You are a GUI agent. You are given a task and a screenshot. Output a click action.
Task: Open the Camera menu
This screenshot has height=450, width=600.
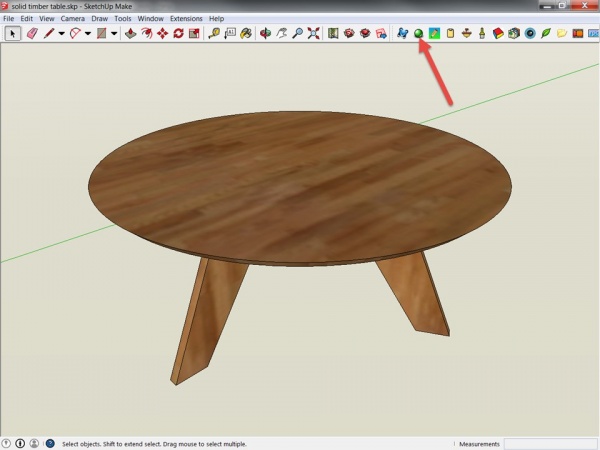[72, 18]
